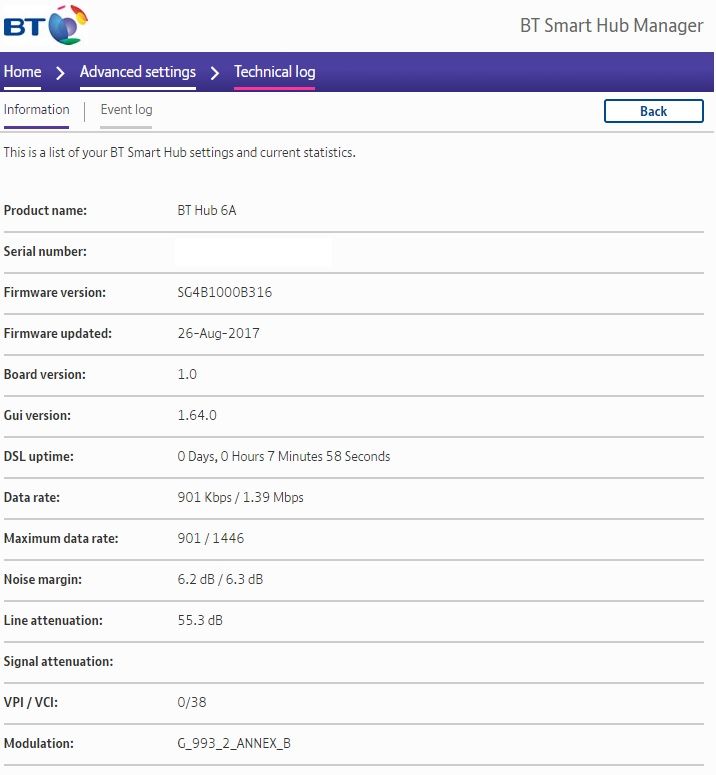716x775 pixels.
Task: Click the Board version label
Action: 45,375
